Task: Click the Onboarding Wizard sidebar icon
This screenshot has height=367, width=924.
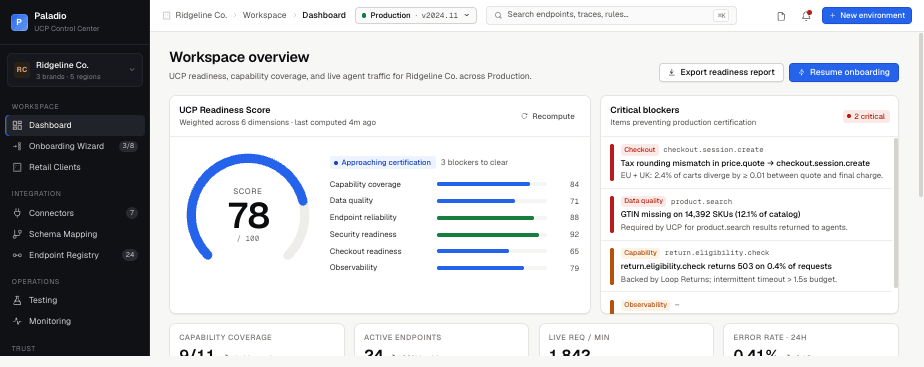Action: [x=17, y=146]
